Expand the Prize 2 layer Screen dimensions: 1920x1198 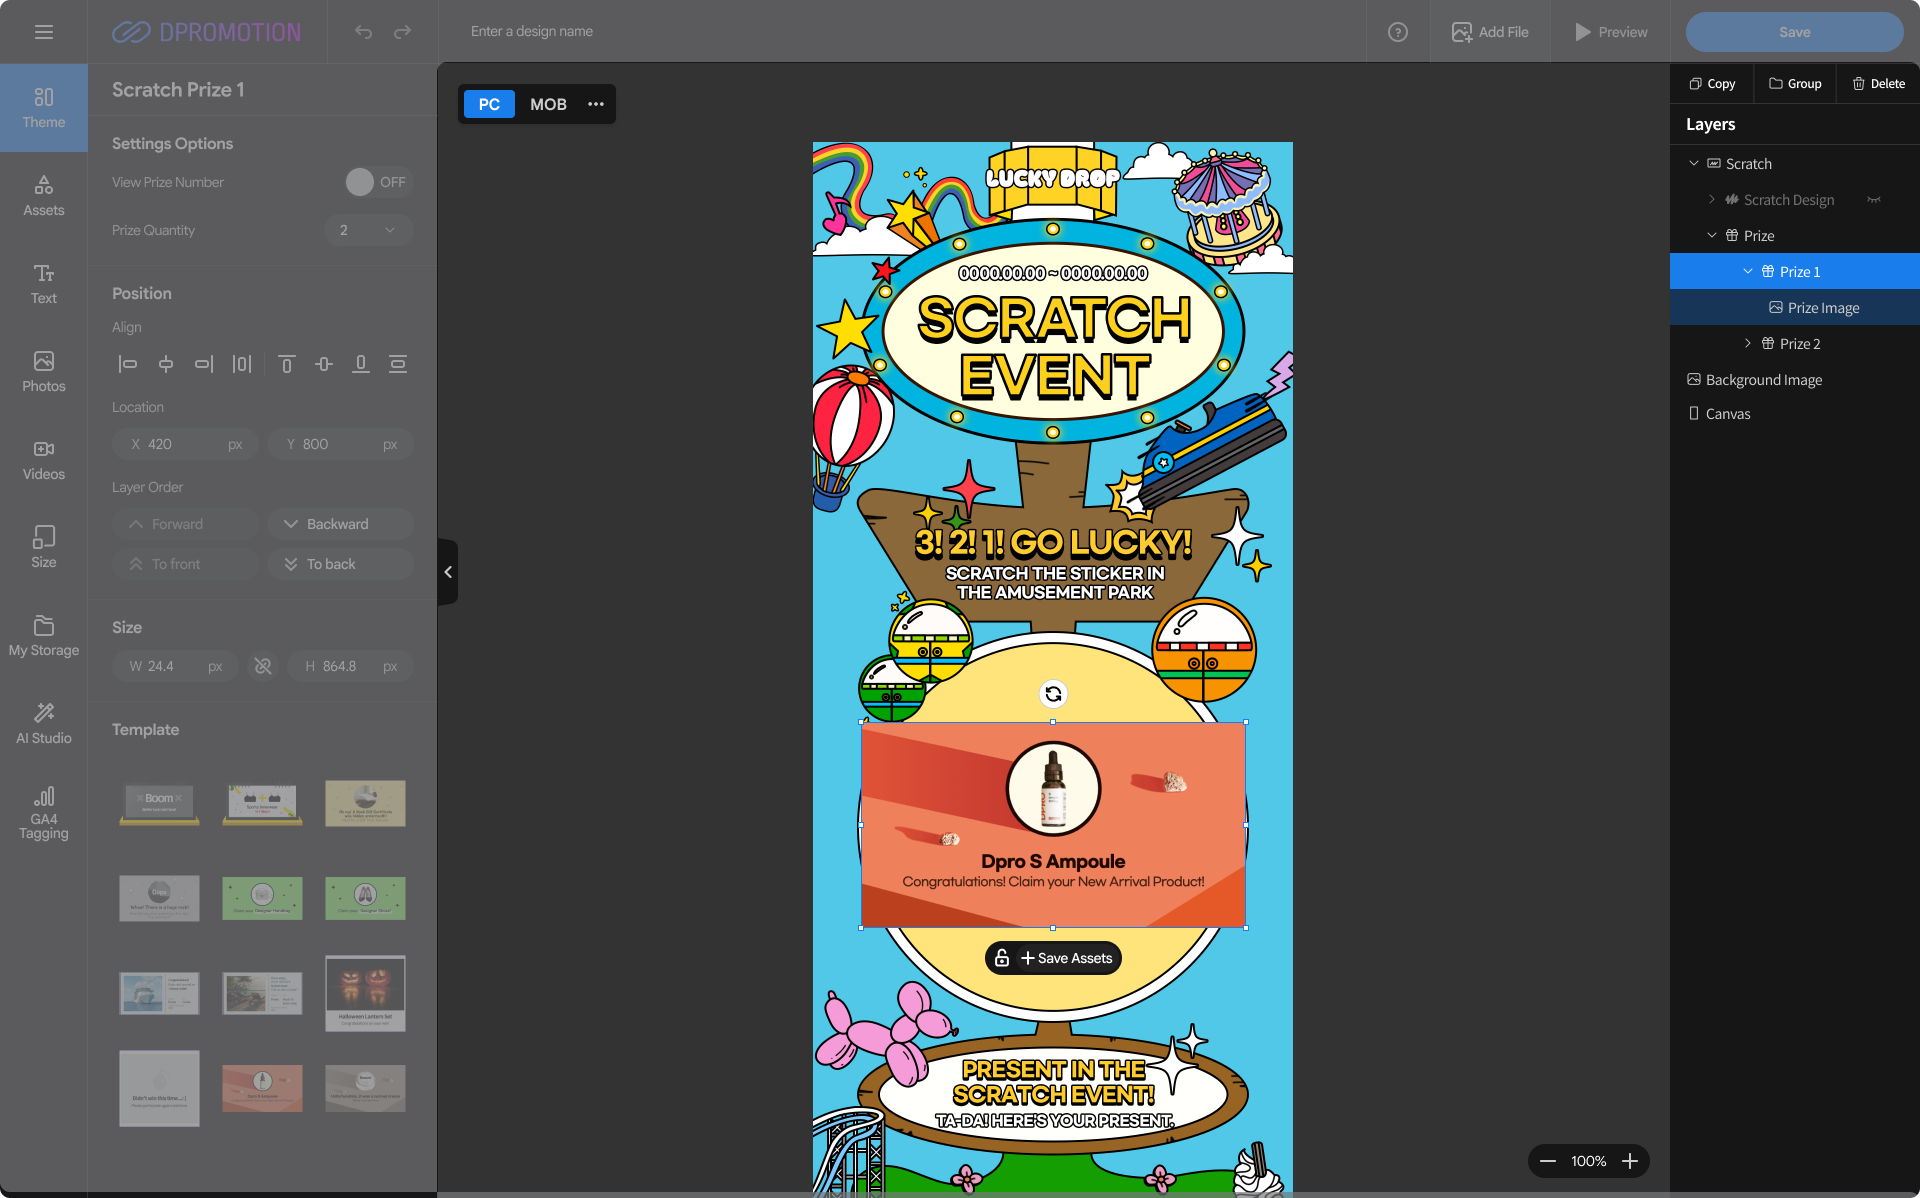click(1748, 343)
